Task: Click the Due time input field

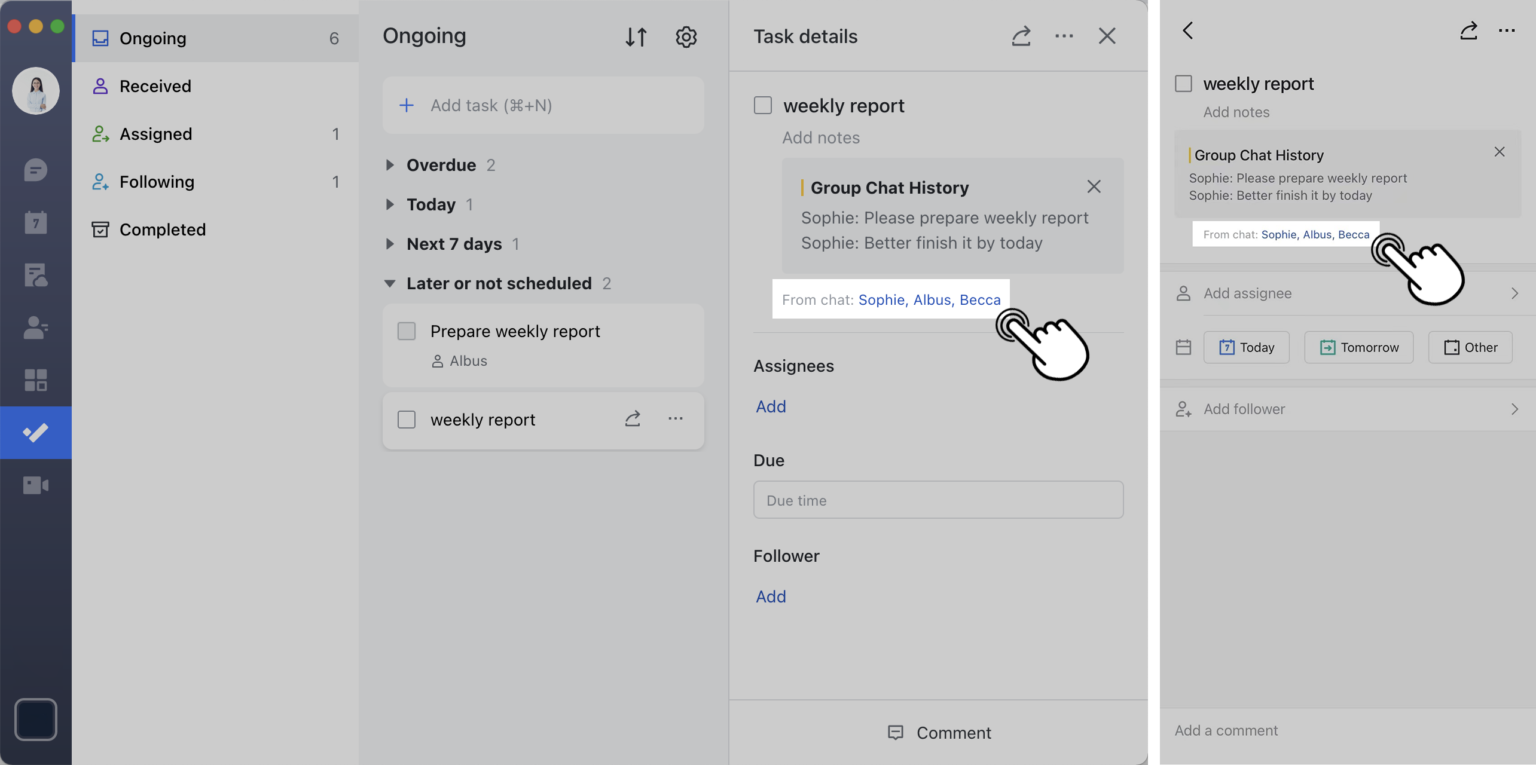Action: click(938, 499)
